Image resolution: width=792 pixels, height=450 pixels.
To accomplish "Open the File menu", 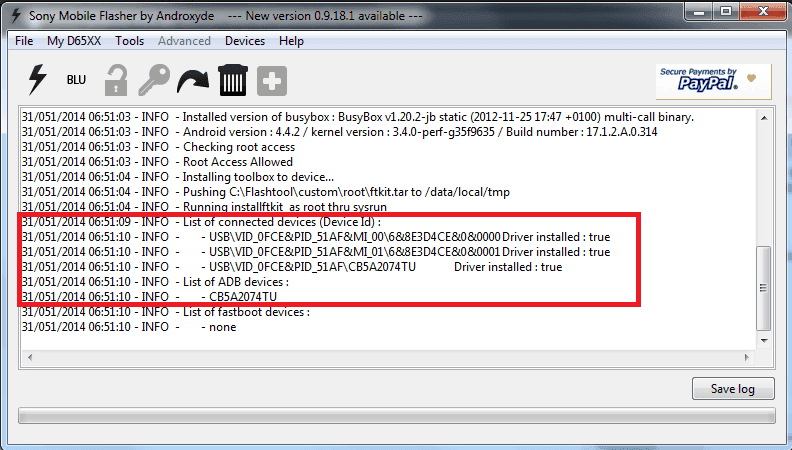I will click(24, 41).
